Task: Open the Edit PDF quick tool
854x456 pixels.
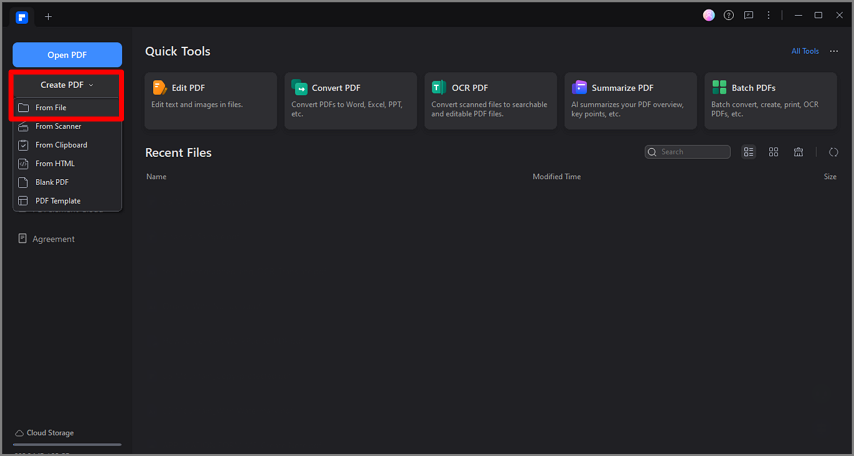Action: click(211, 101)
